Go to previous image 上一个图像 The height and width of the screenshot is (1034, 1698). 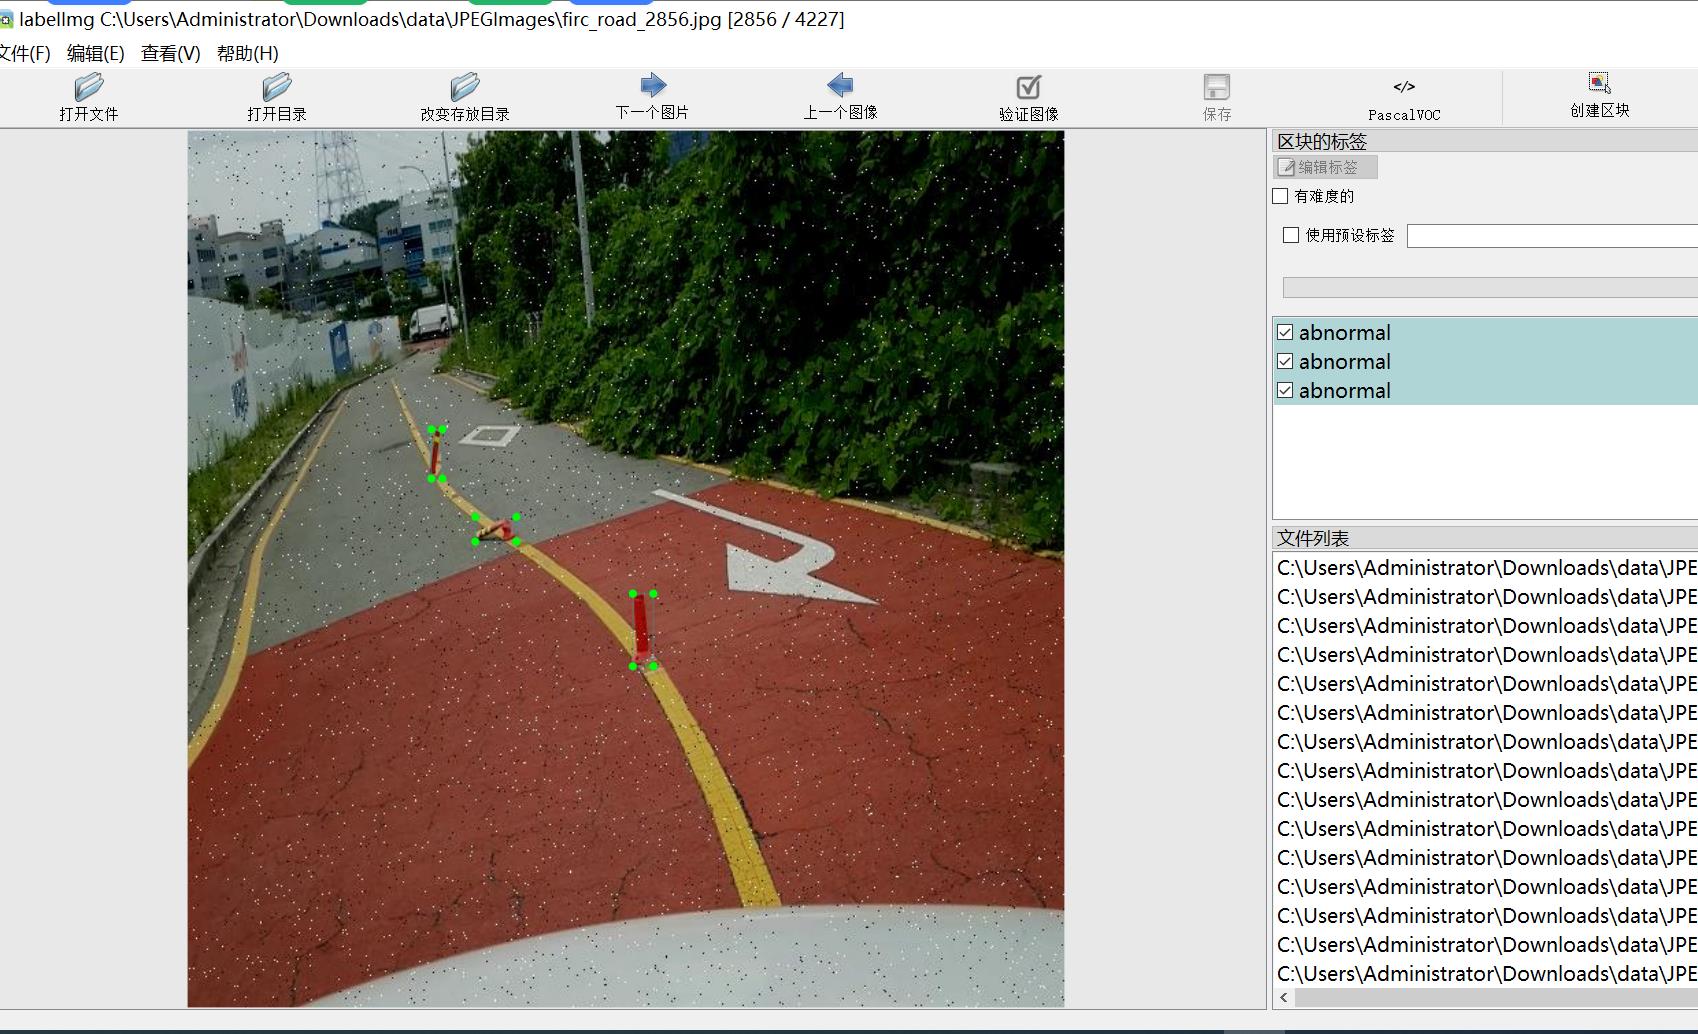point(840,97)
